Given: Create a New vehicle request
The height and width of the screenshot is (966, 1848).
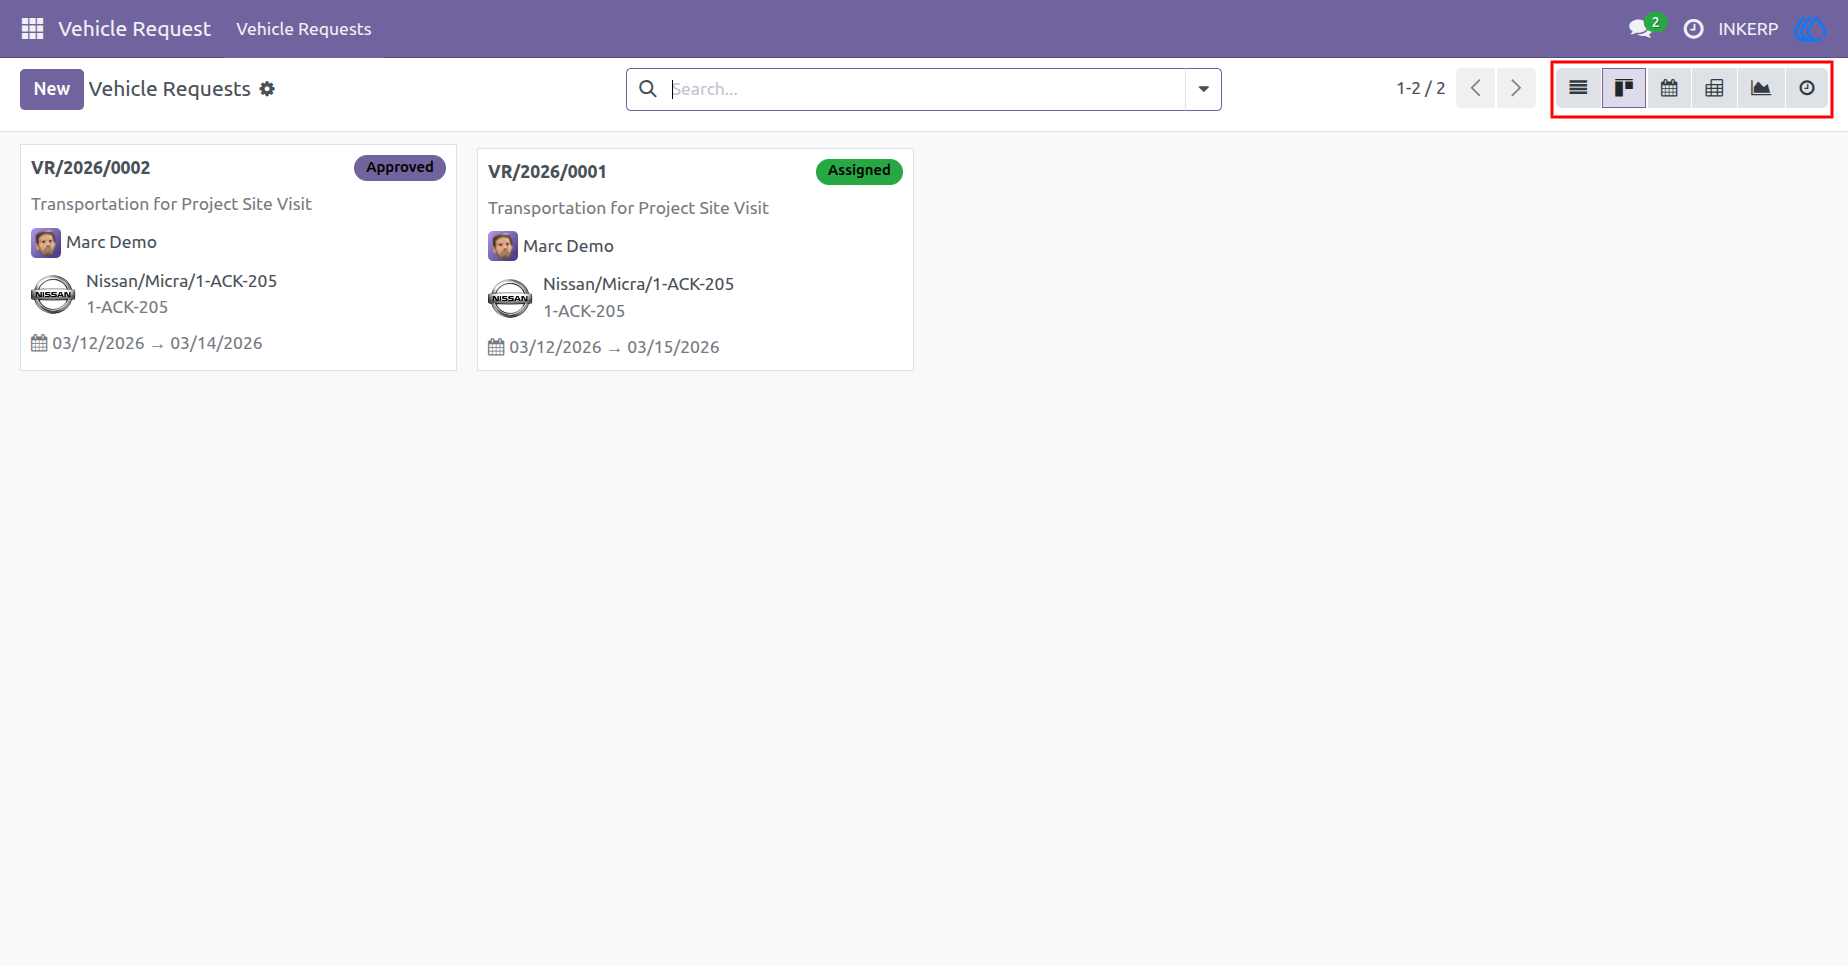Looking at the screenshot, I should (x=52, y=89).
